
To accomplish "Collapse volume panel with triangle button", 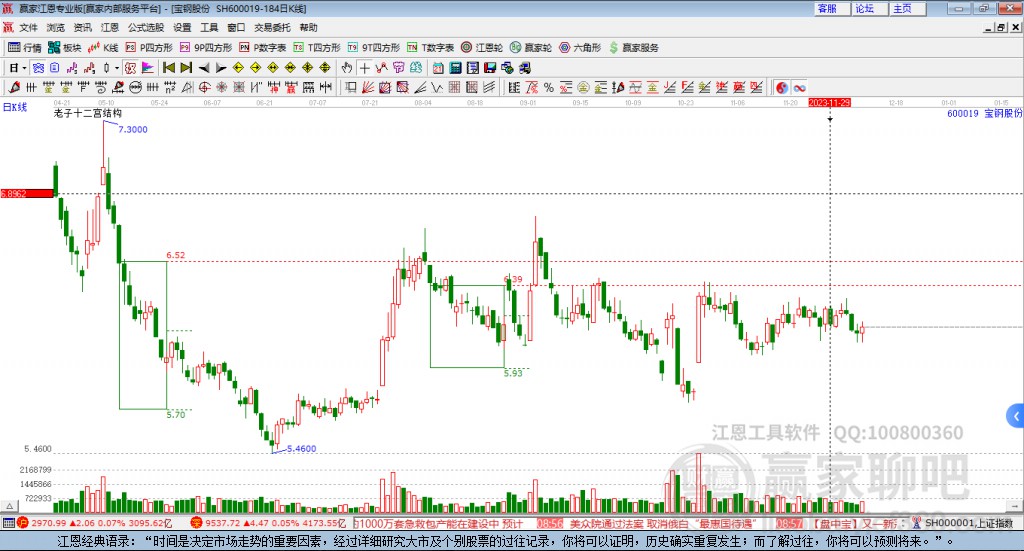I will 9,506.
